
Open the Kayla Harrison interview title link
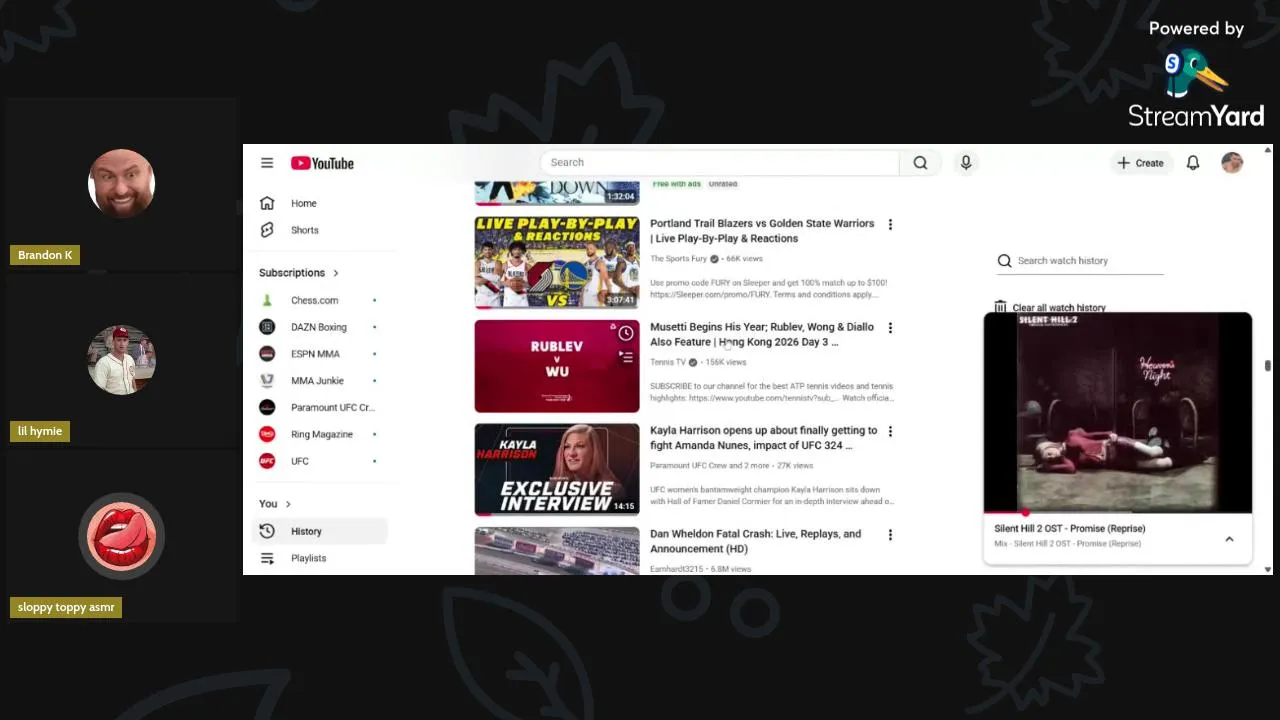pyautogui.click(x=764, y=438)
